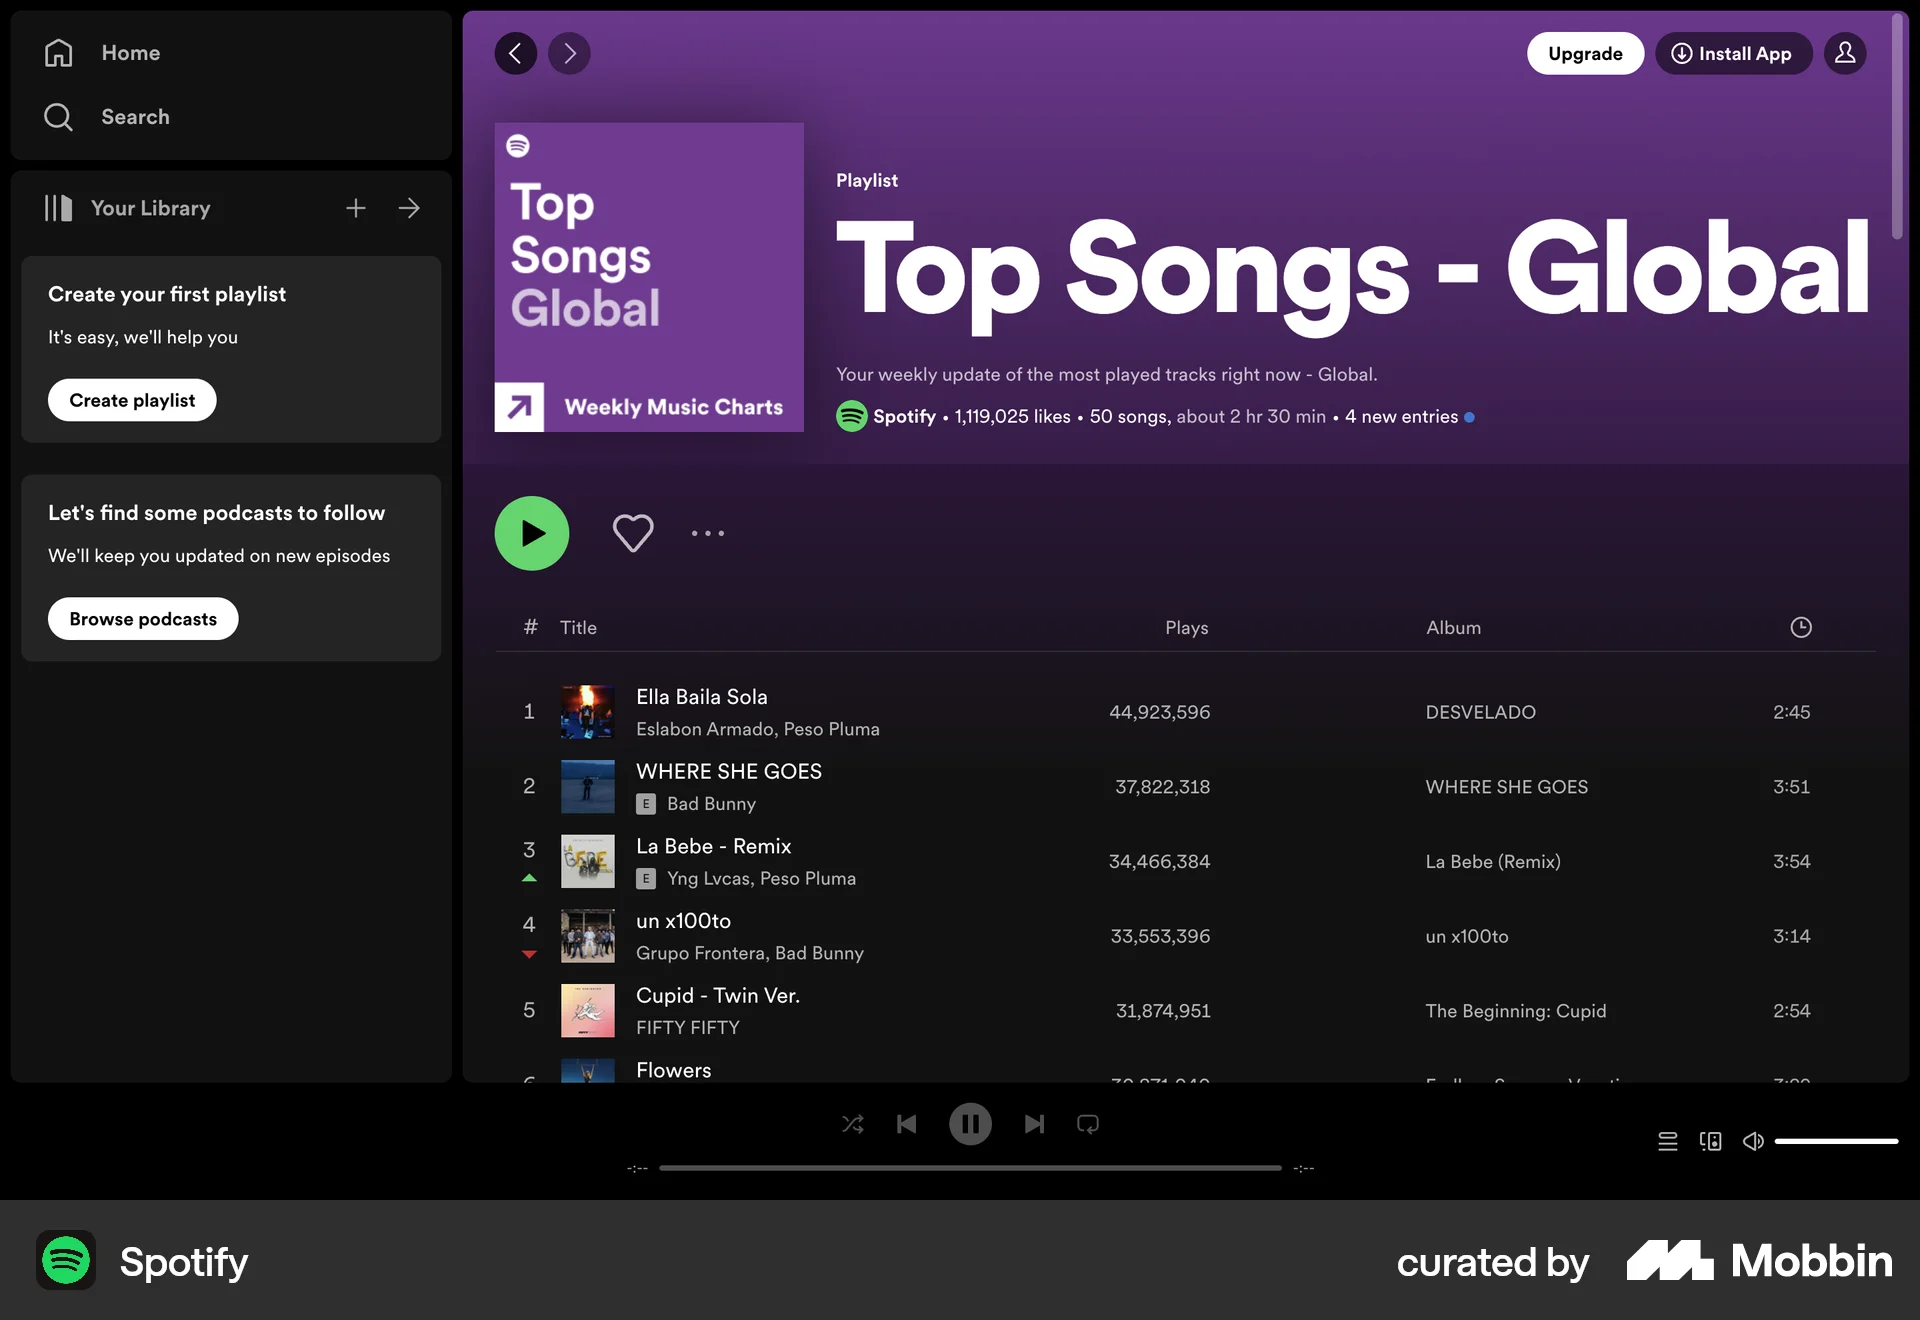Screen dimensions: 1920x1320
Task: Mute audio with the speaker icon
Action: [x=1753, y=1140]
